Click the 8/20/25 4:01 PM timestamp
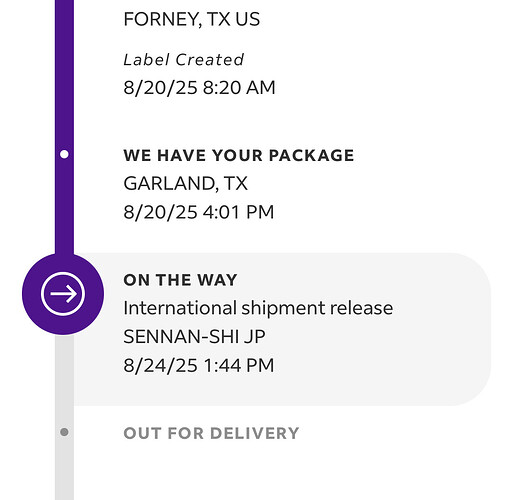513x500 pixels. [x=199, y=212]
